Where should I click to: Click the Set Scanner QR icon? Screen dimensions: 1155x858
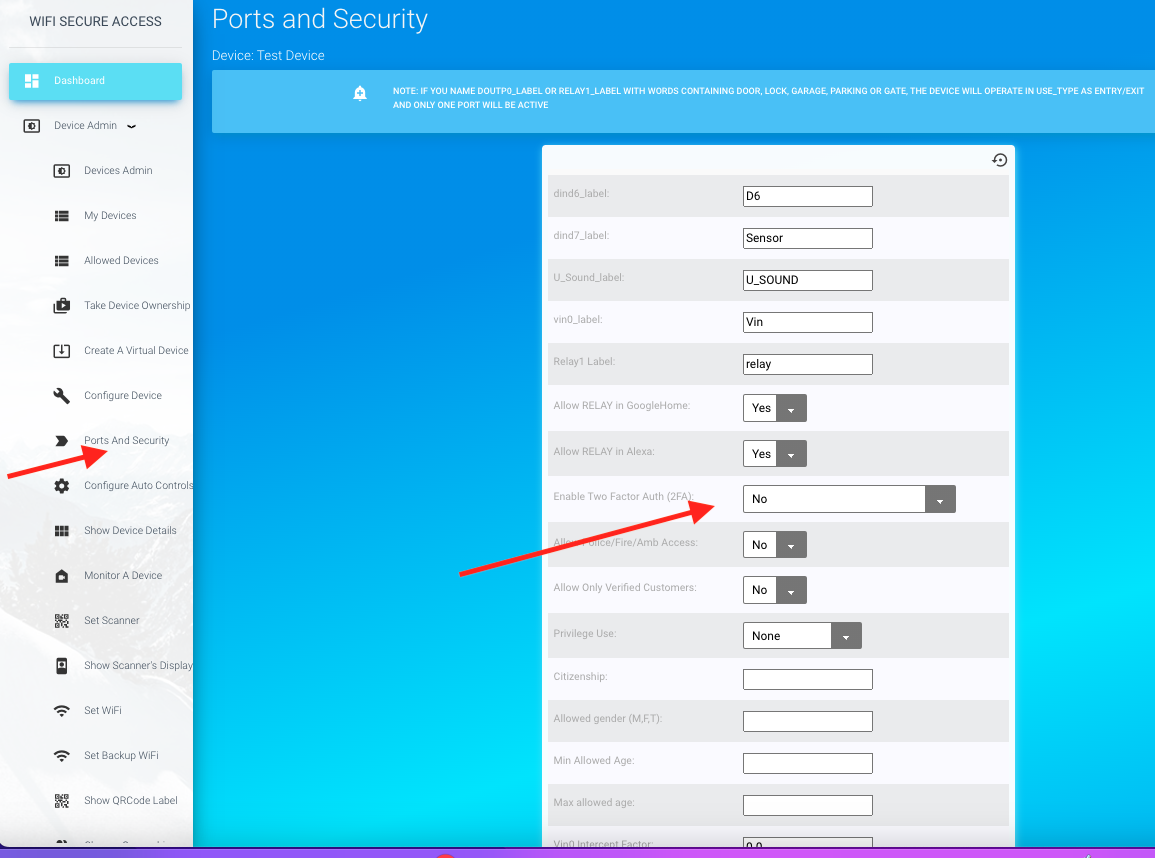(x=62, y=621)
